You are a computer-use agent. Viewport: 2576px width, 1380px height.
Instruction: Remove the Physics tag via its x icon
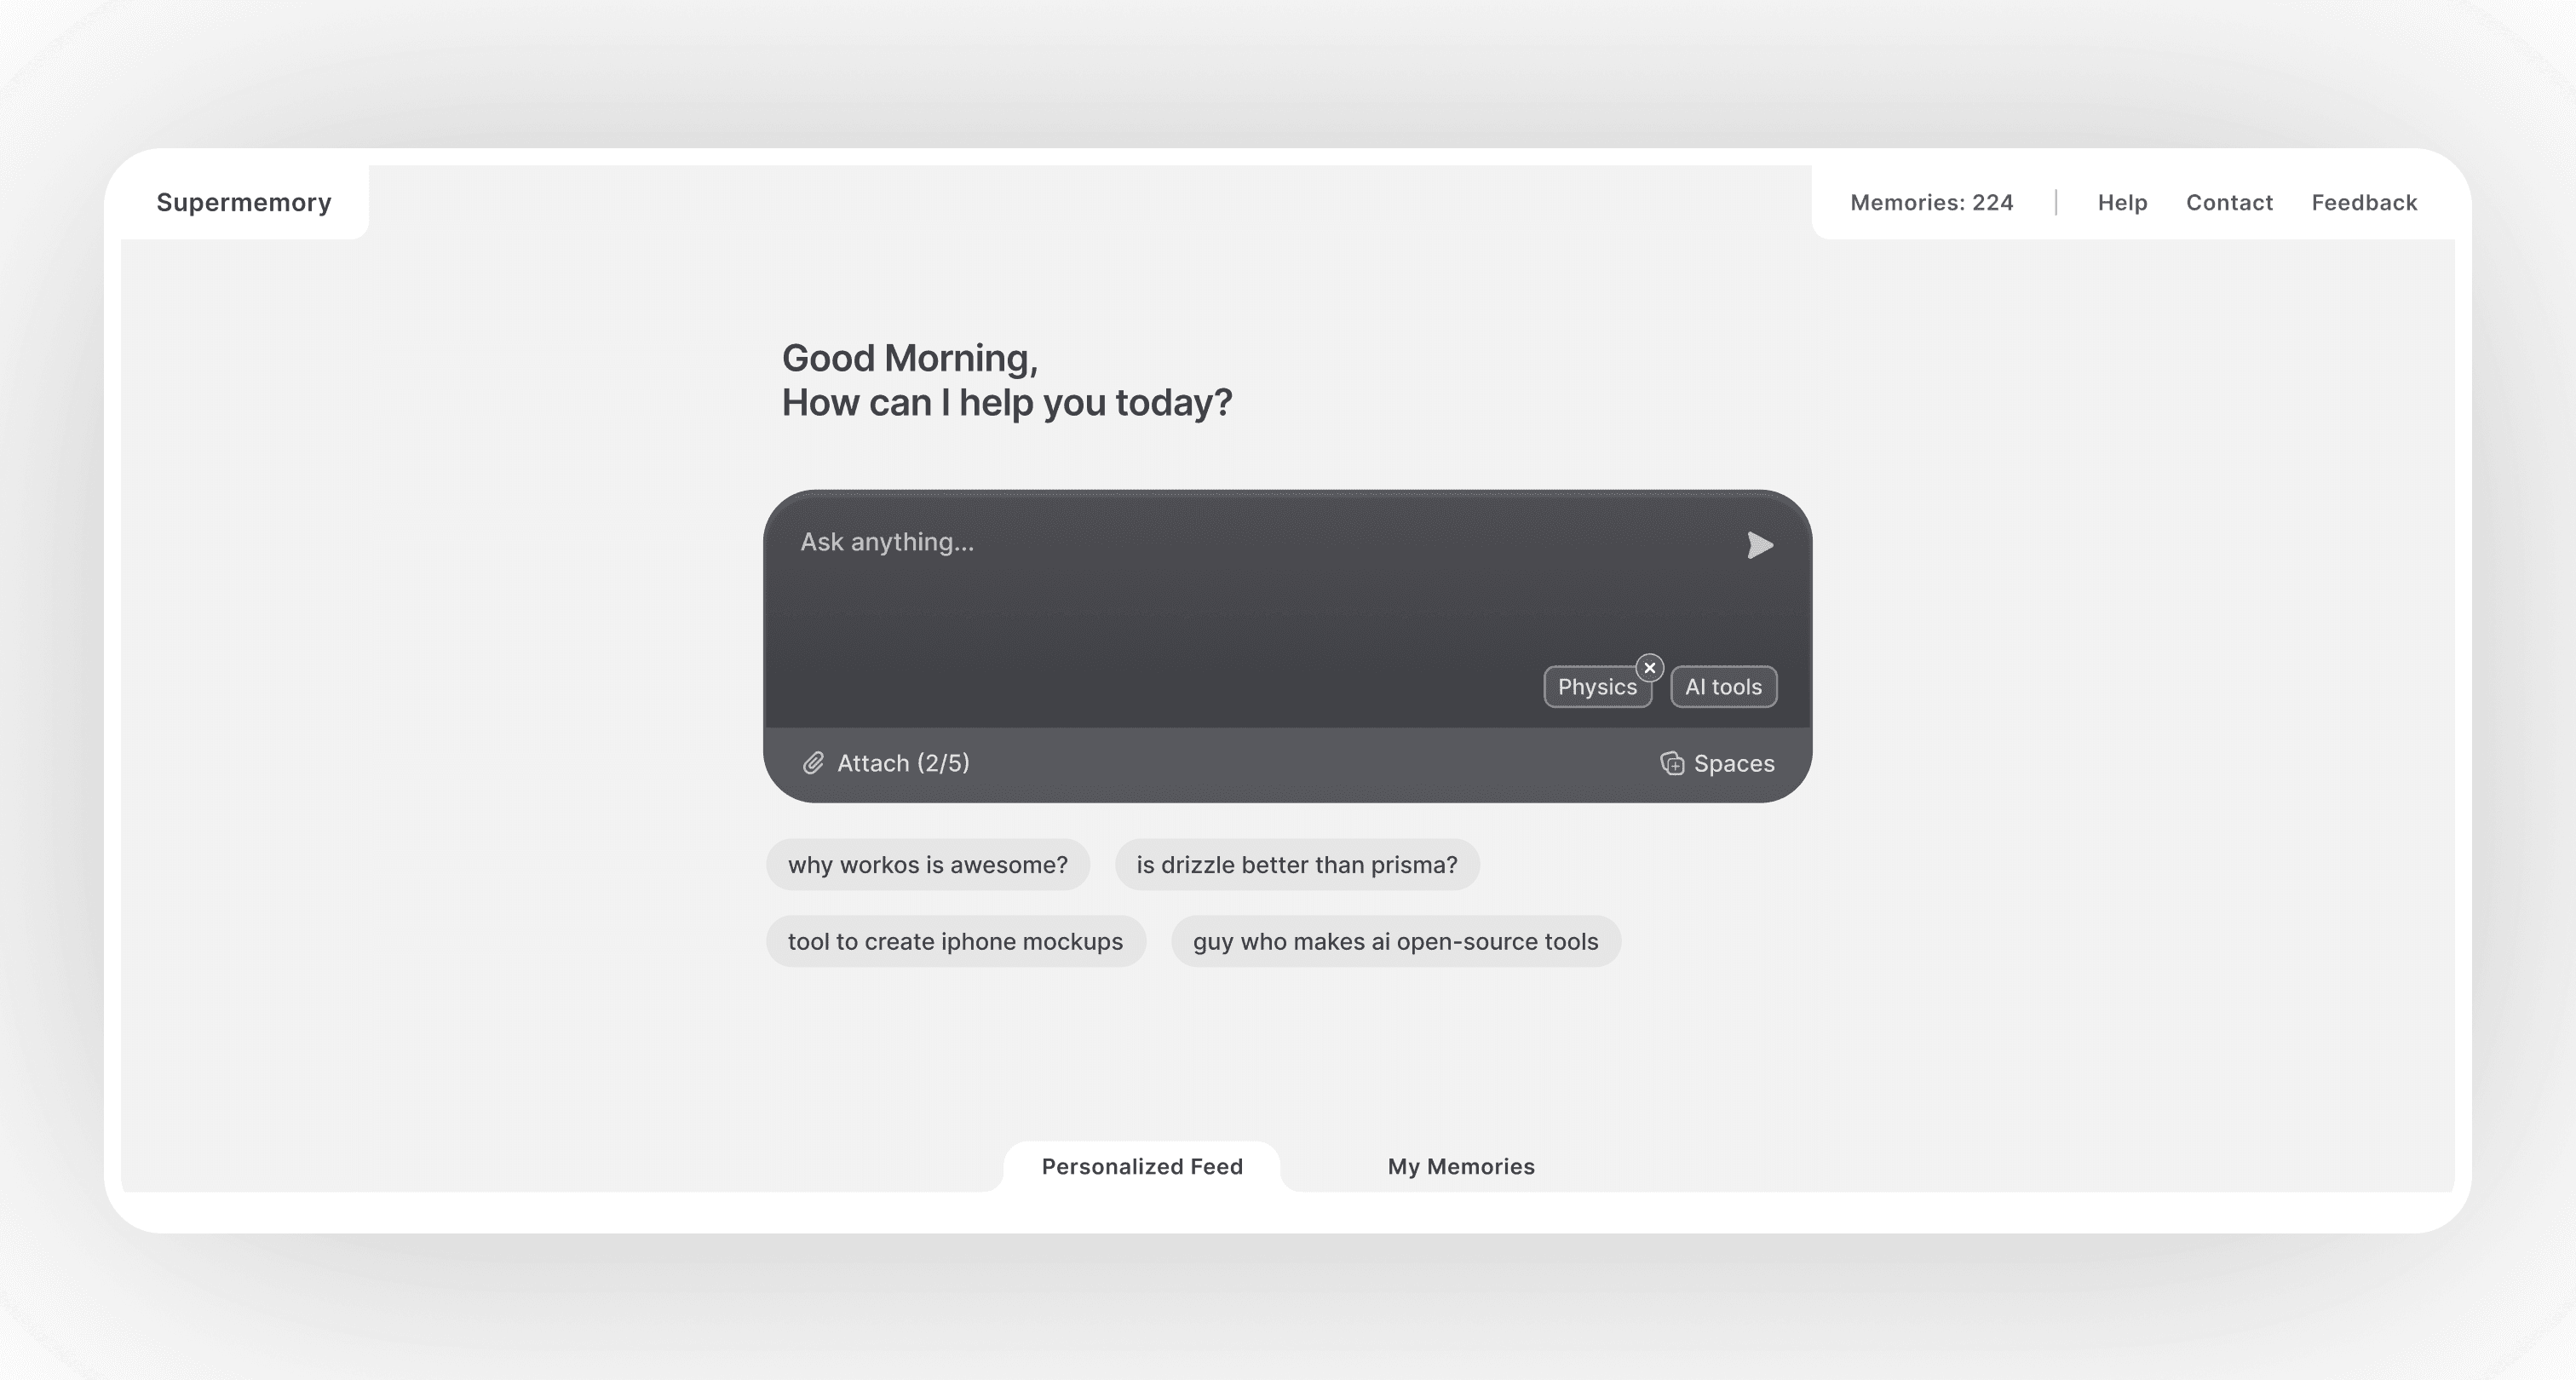(1650, 668)
